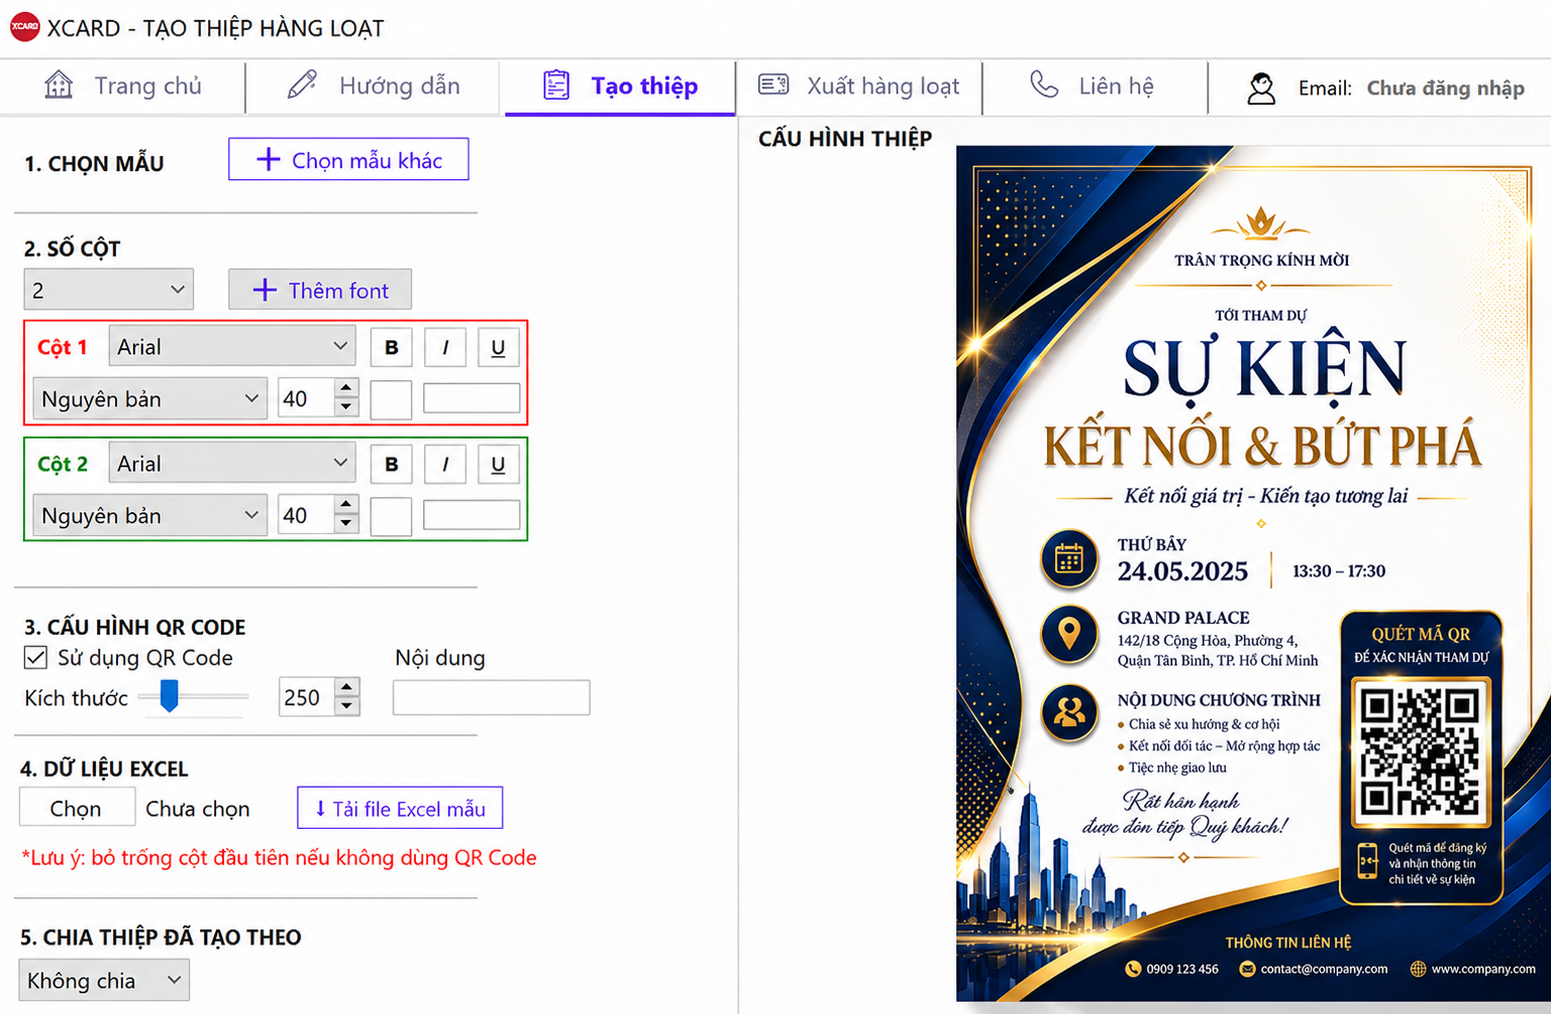Toggle italic for Cột 2
The width and height of the screenshot is (1551, 1014).
click(x=445, y=464)
